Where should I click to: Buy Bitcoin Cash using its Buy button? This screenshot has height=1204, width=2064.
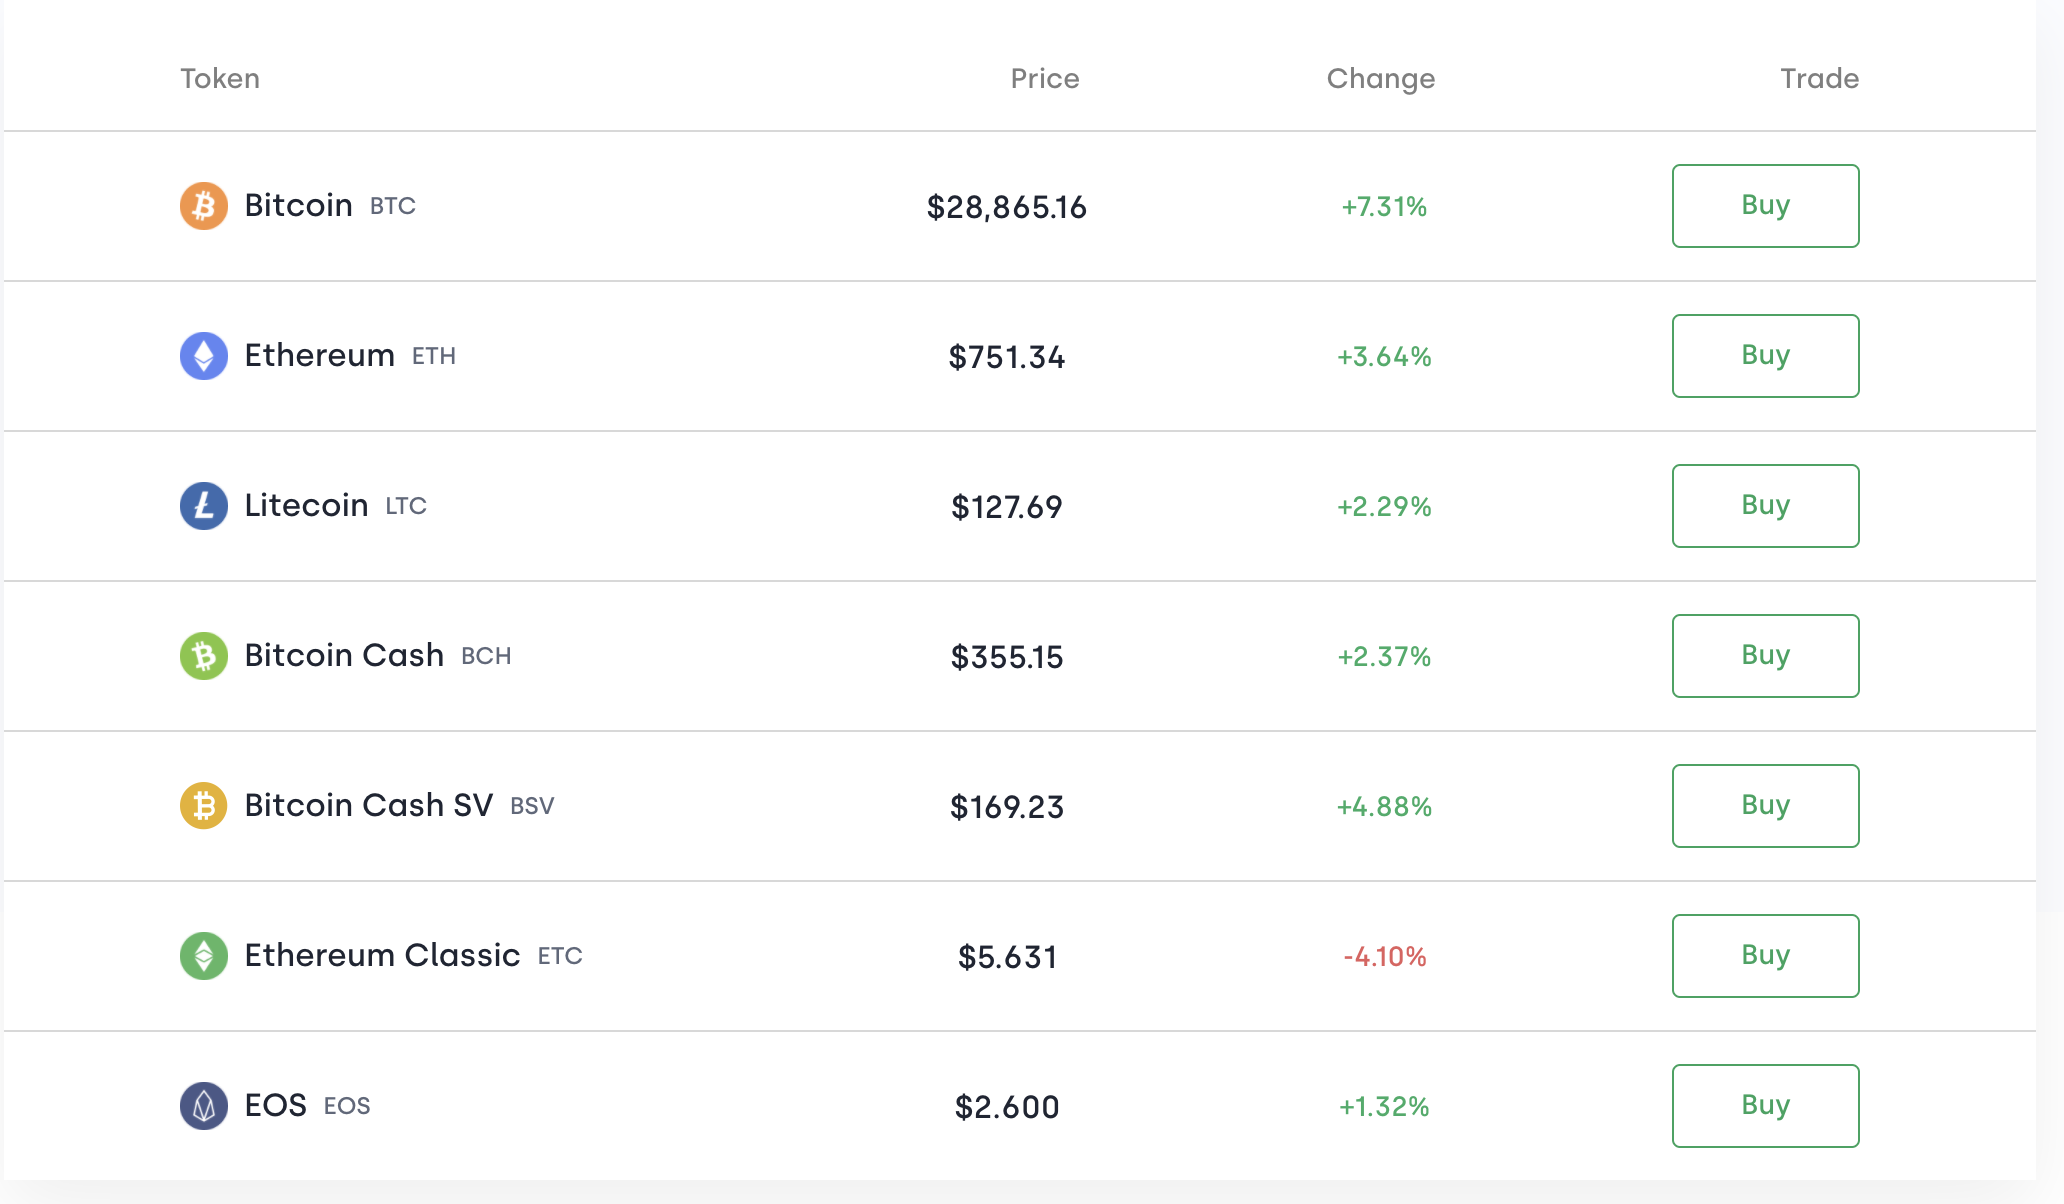click(x=1765, y=656)
